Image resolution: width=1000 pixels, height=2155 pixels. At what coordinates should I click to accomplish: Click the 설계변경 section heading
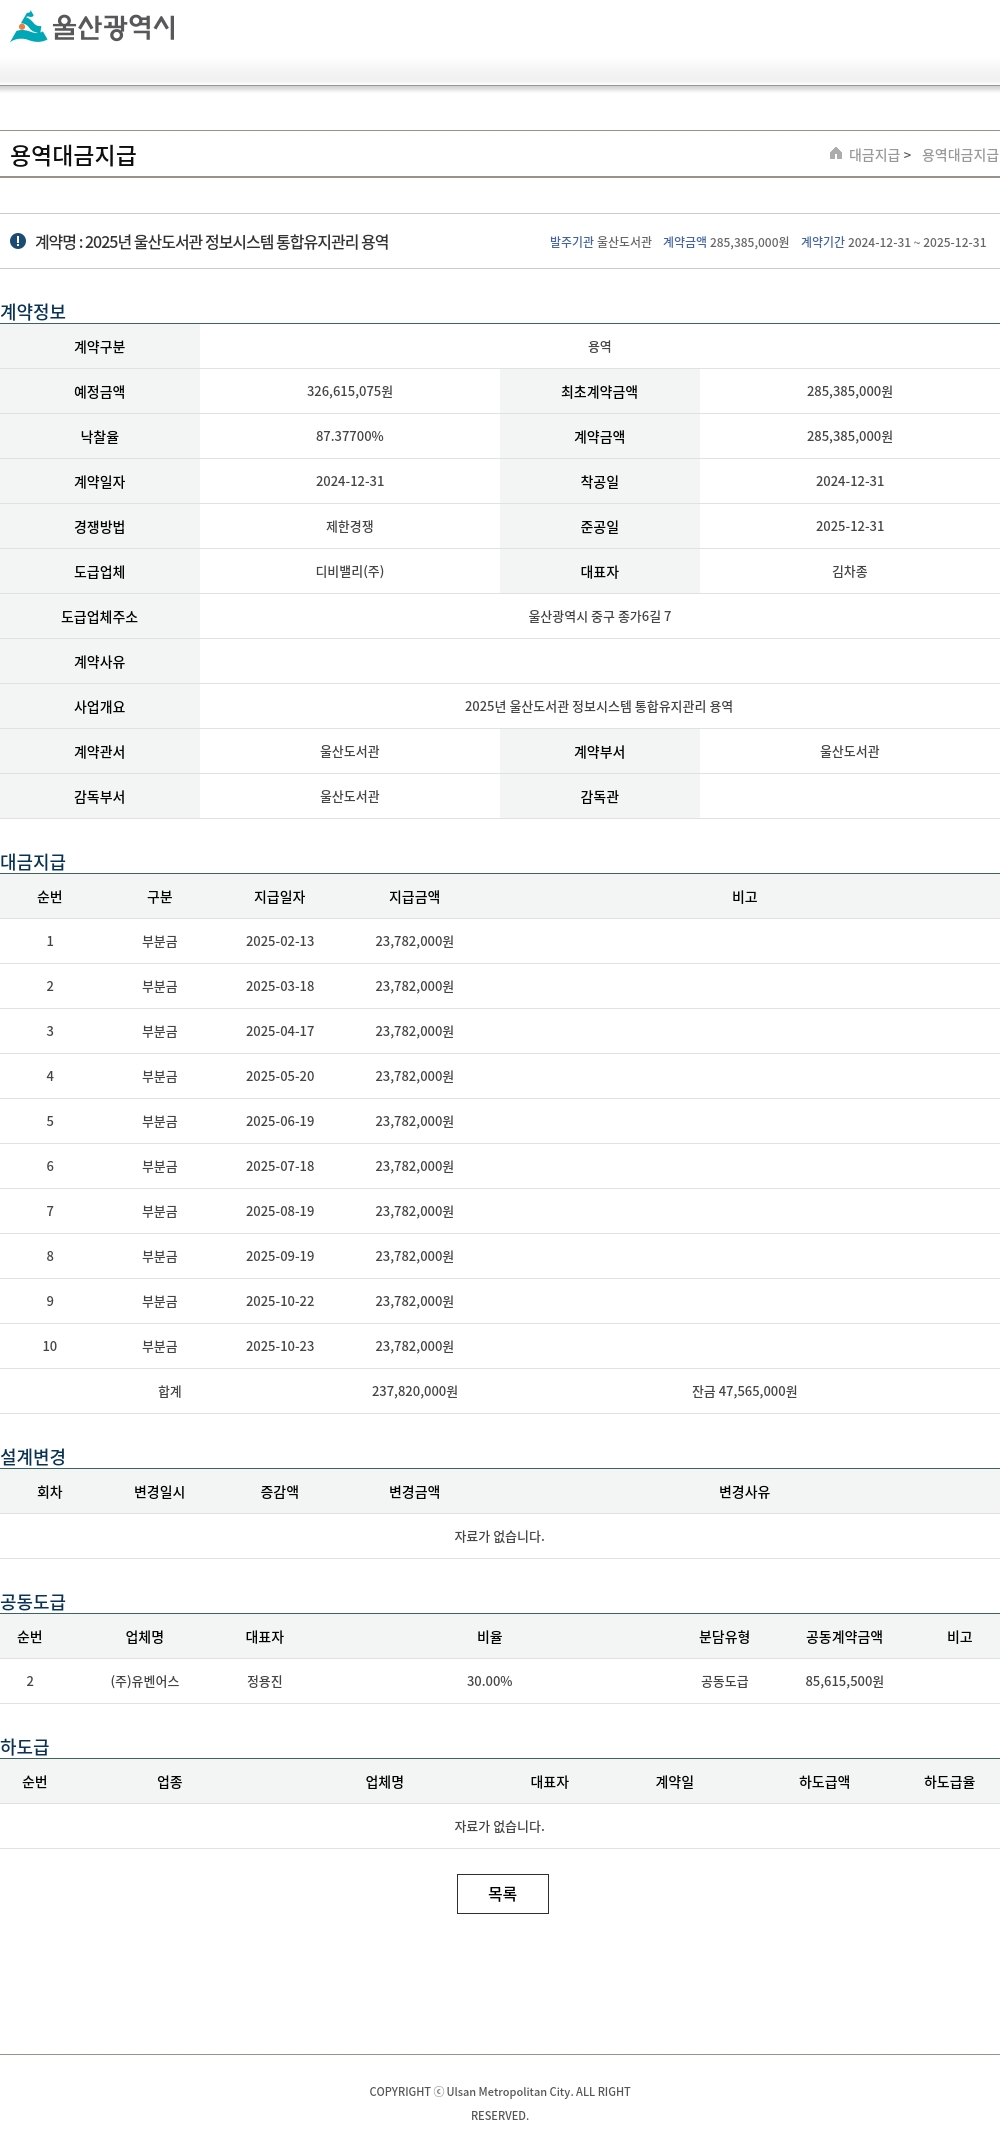tap(33, 1456)
